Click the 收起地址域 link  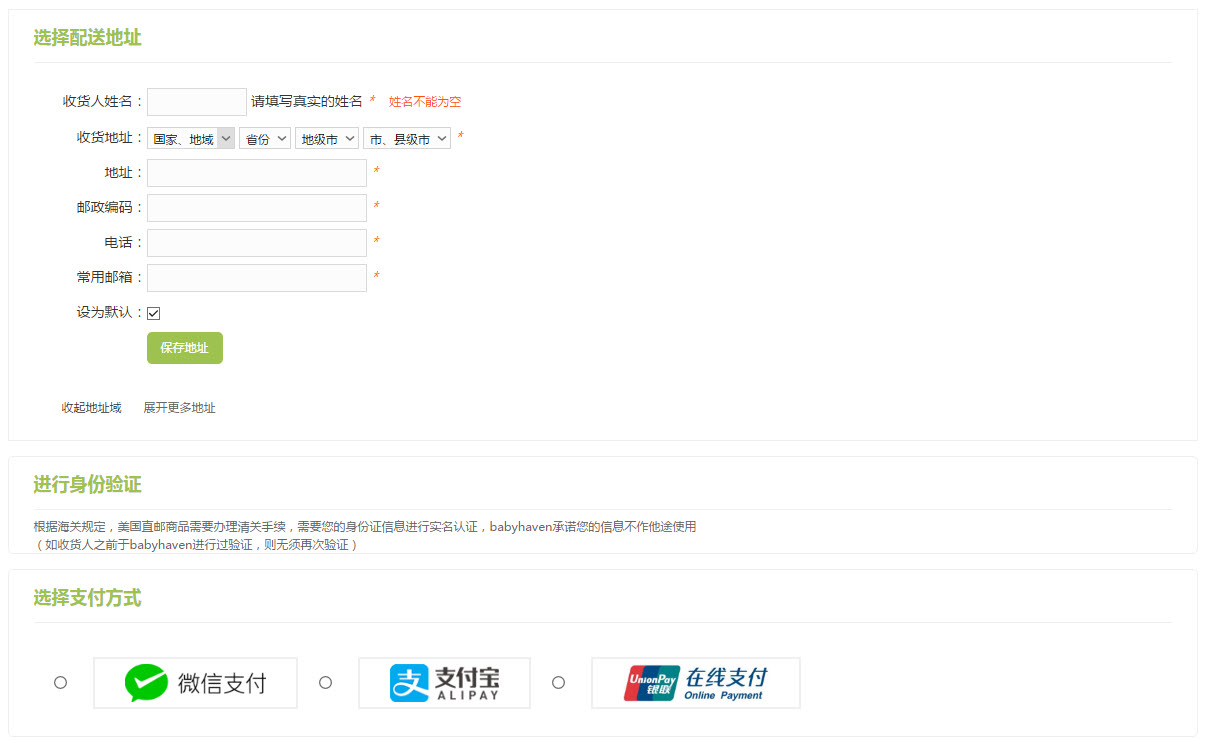pos(91,408)
